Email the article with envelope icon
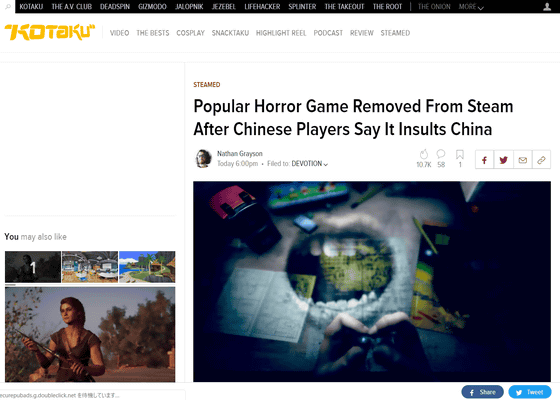This screenshot has width=560, height=400. point(522,160)
